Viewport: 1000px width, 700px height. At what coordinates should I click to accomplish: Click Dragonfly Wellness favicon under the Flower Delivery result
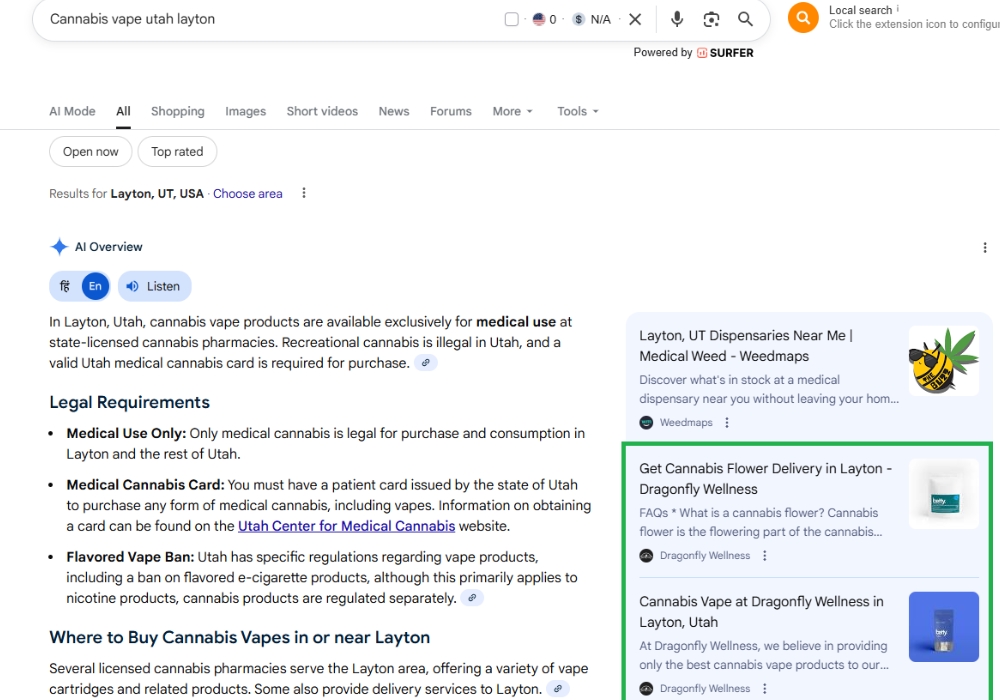646,555
